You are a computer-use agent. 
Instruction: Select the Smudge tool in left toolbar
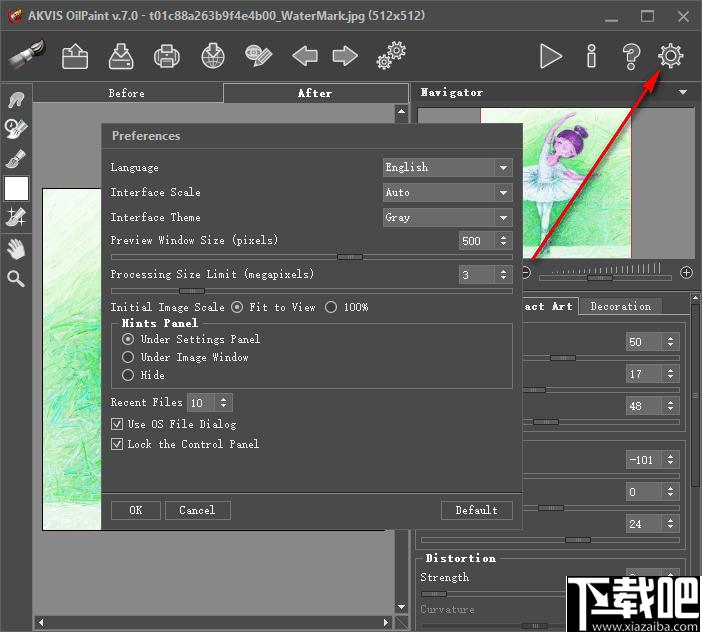point(17,99)
